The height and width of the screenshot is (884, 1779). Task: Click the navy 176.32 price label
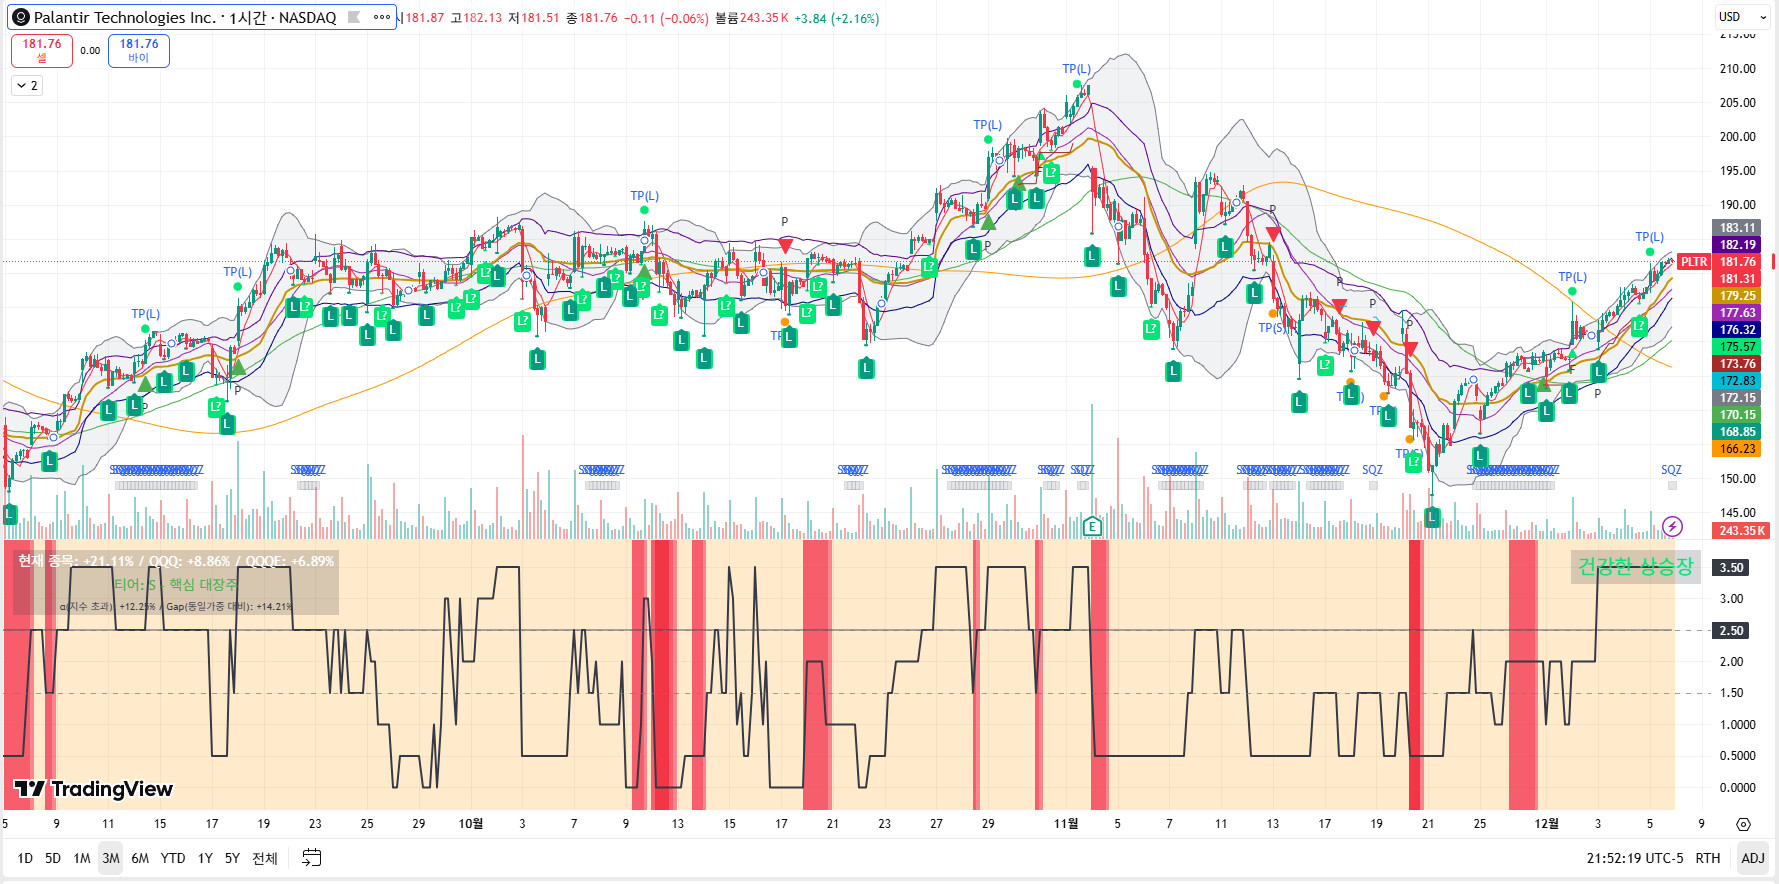coord(1737,330)
